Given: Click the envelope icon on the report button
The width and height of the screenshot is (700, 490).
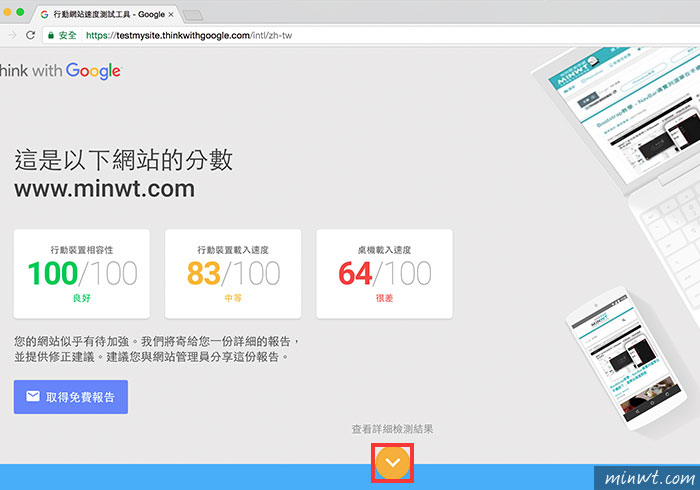Looking at the screenshot, I should (x=33, y=396).
